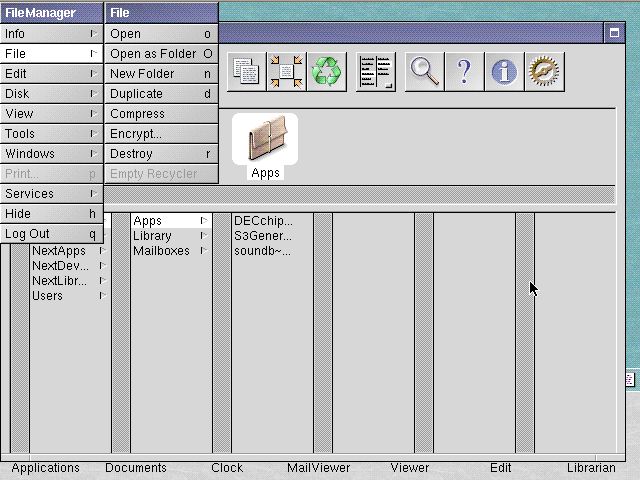This screenshot has width=640, height=480.
Task: Open Documents in the bottom dock
Action: click(x=136, y=468)
